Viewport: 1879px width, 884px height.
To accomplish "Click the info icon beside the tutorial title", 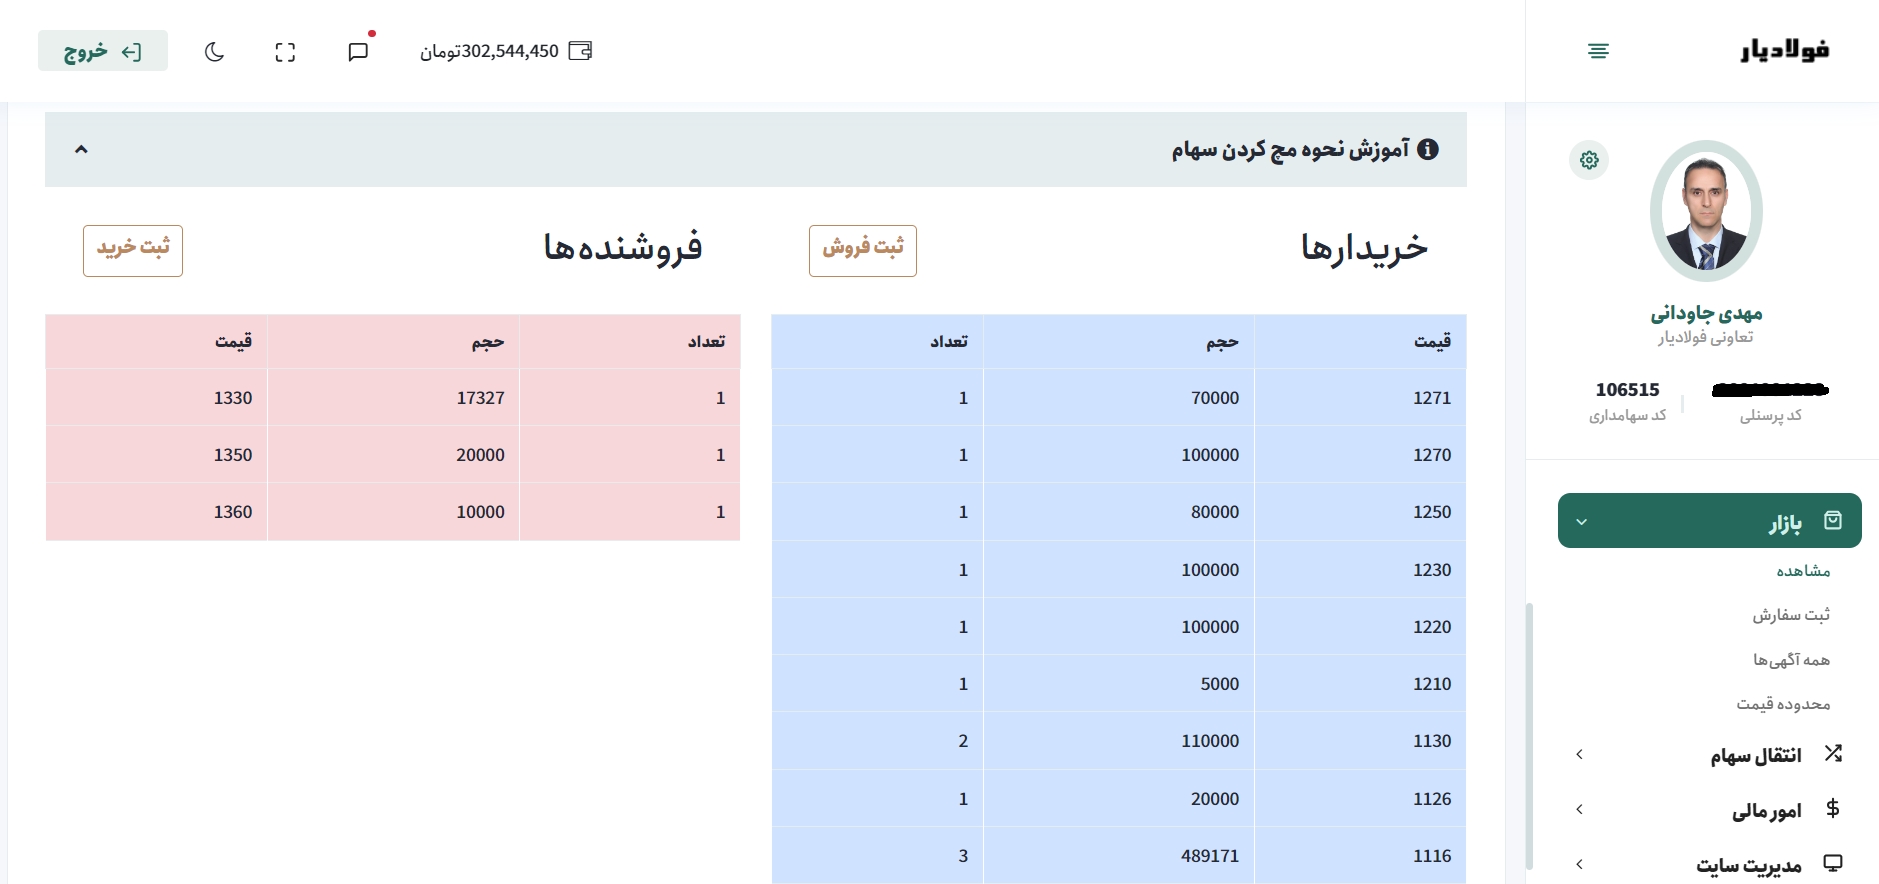I will tap(1428, 149).
